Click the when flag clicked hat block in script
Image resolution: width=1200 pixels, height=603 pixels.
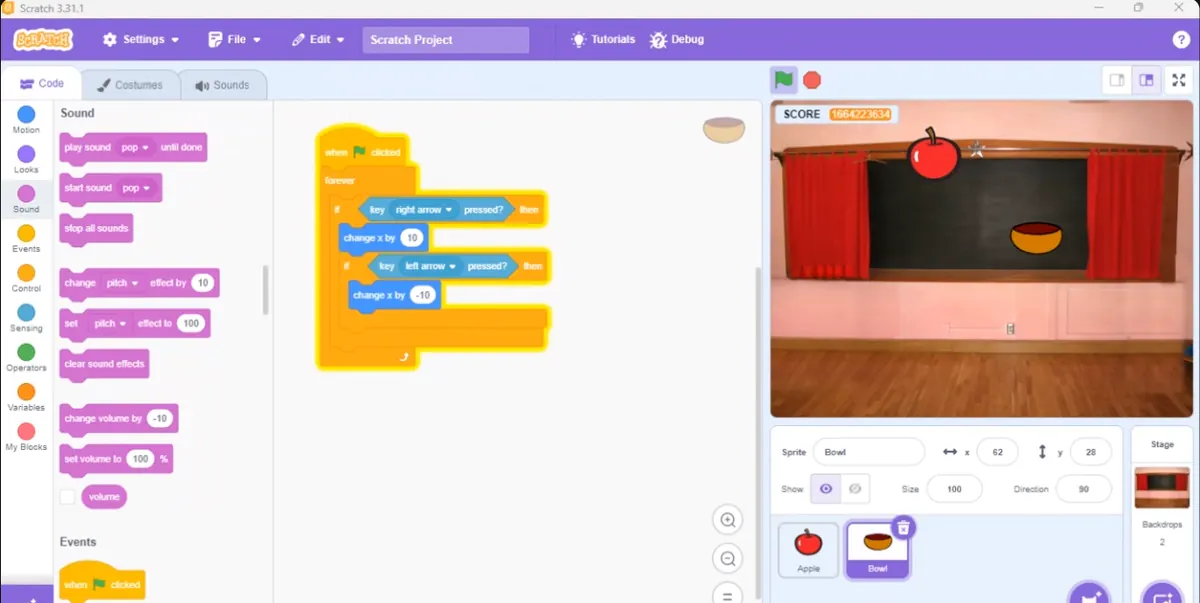click(362, 150)
